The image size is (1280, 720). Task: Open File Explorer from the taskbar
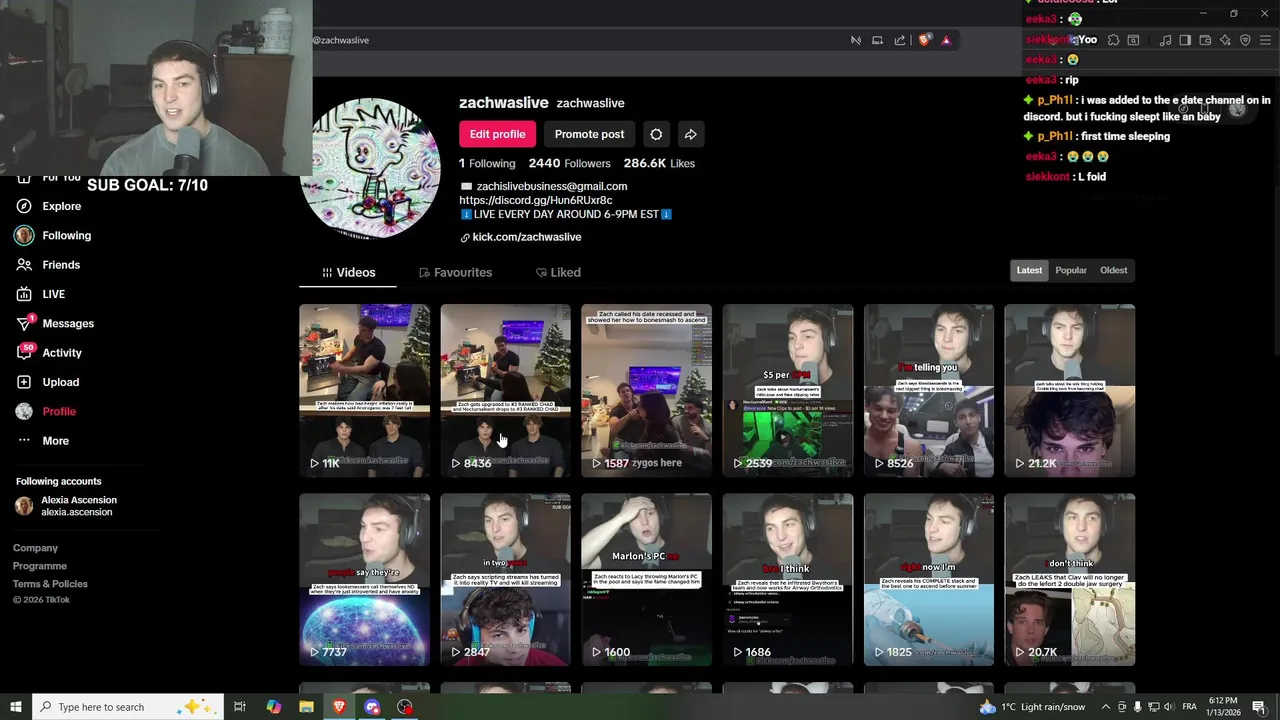tap(306, 707)
